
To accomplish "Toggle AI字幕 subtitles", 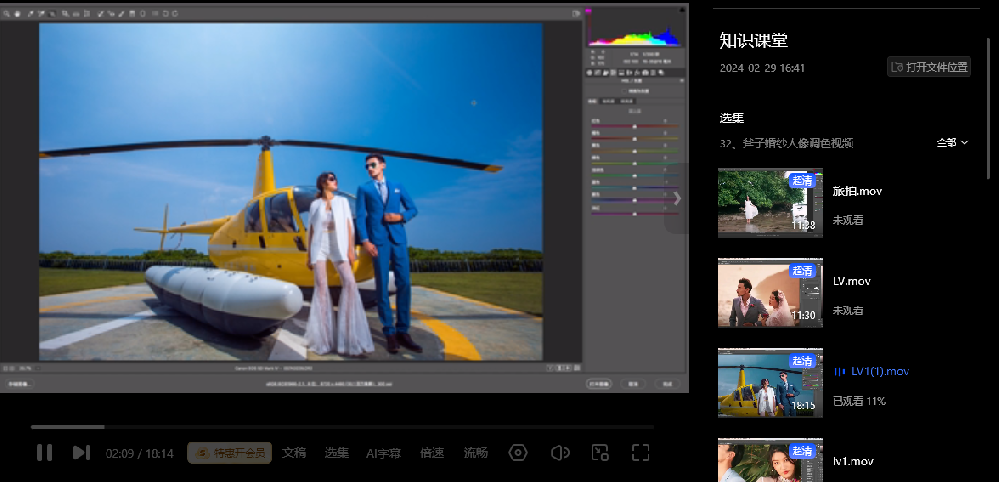I will [x=383, y=453].
